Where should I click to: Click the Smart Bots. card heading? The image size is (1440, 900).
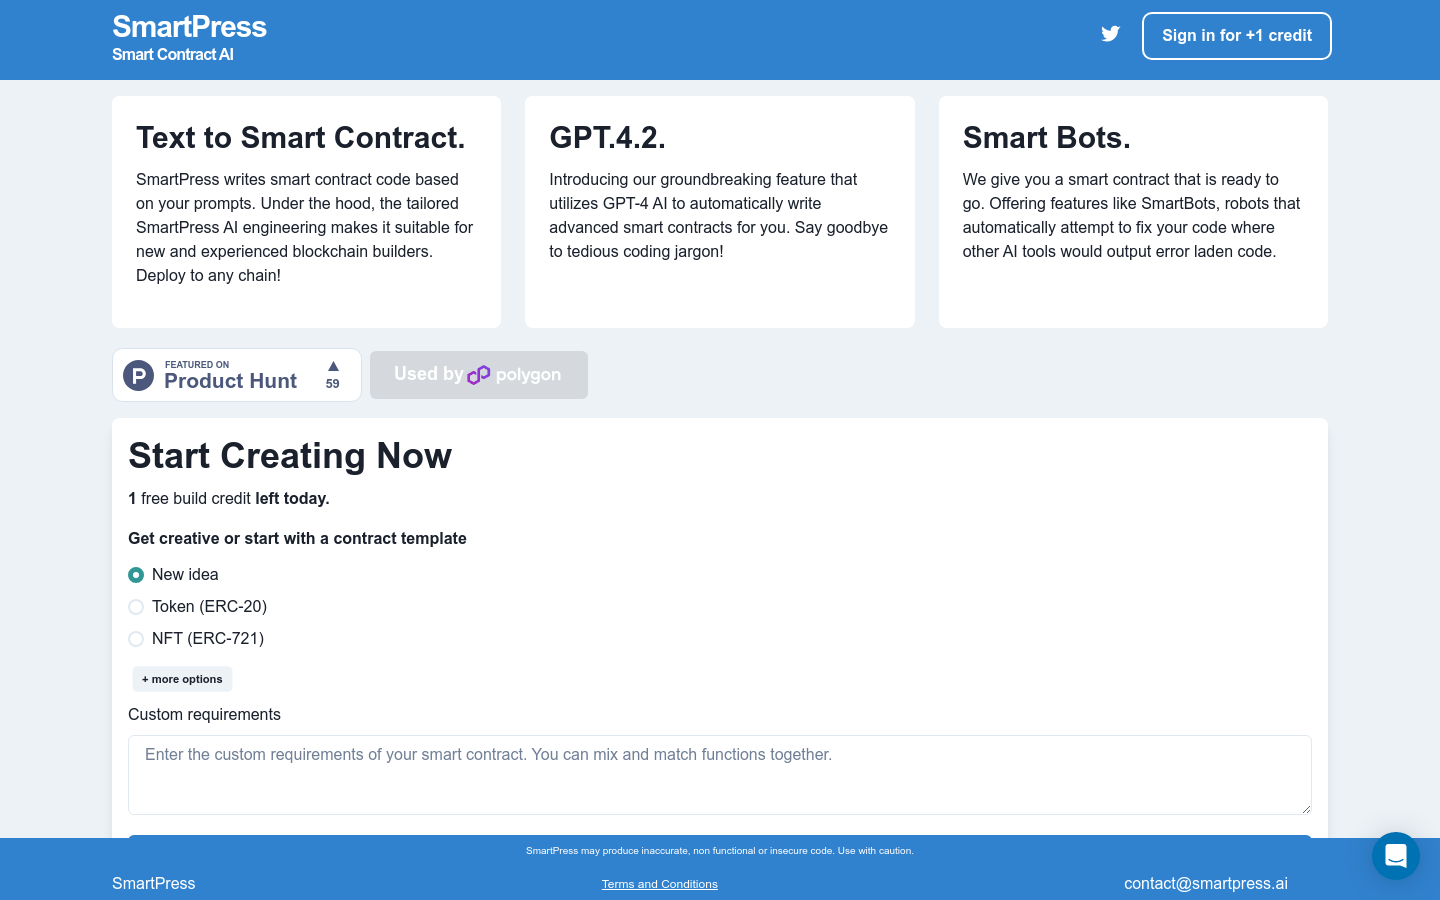click(1046, 137)
